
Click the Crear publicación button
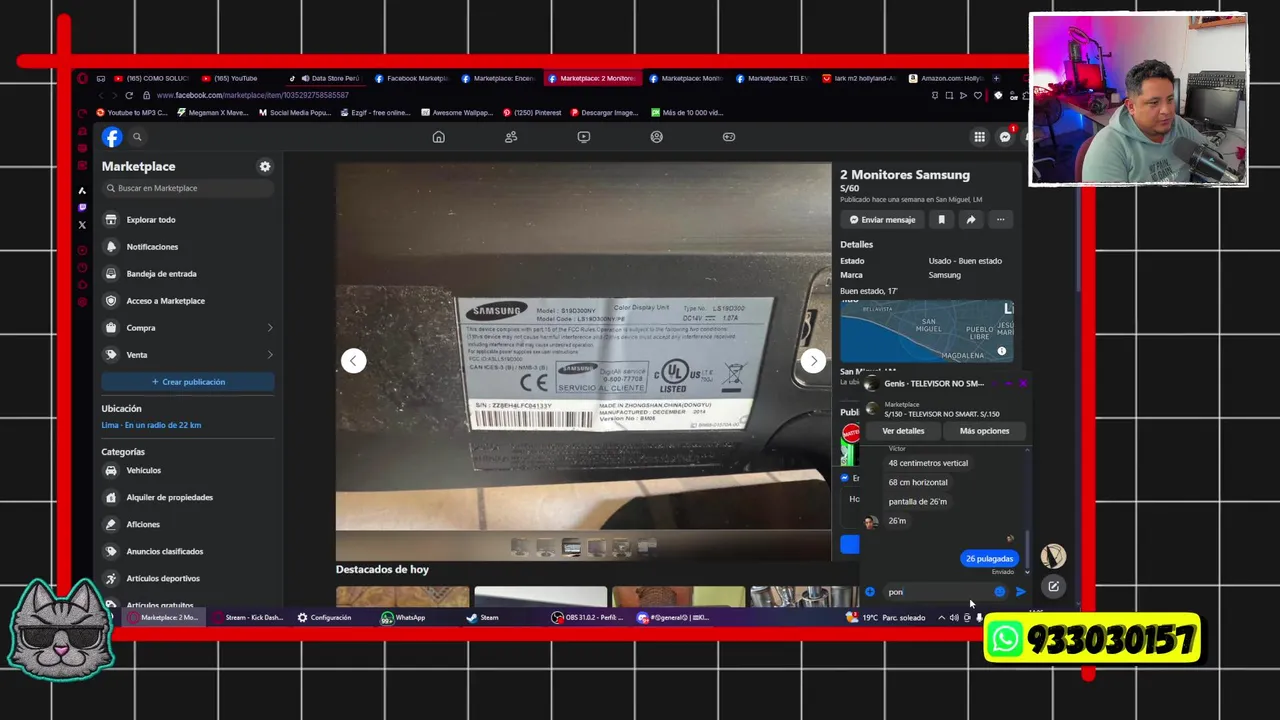point(188,382)
